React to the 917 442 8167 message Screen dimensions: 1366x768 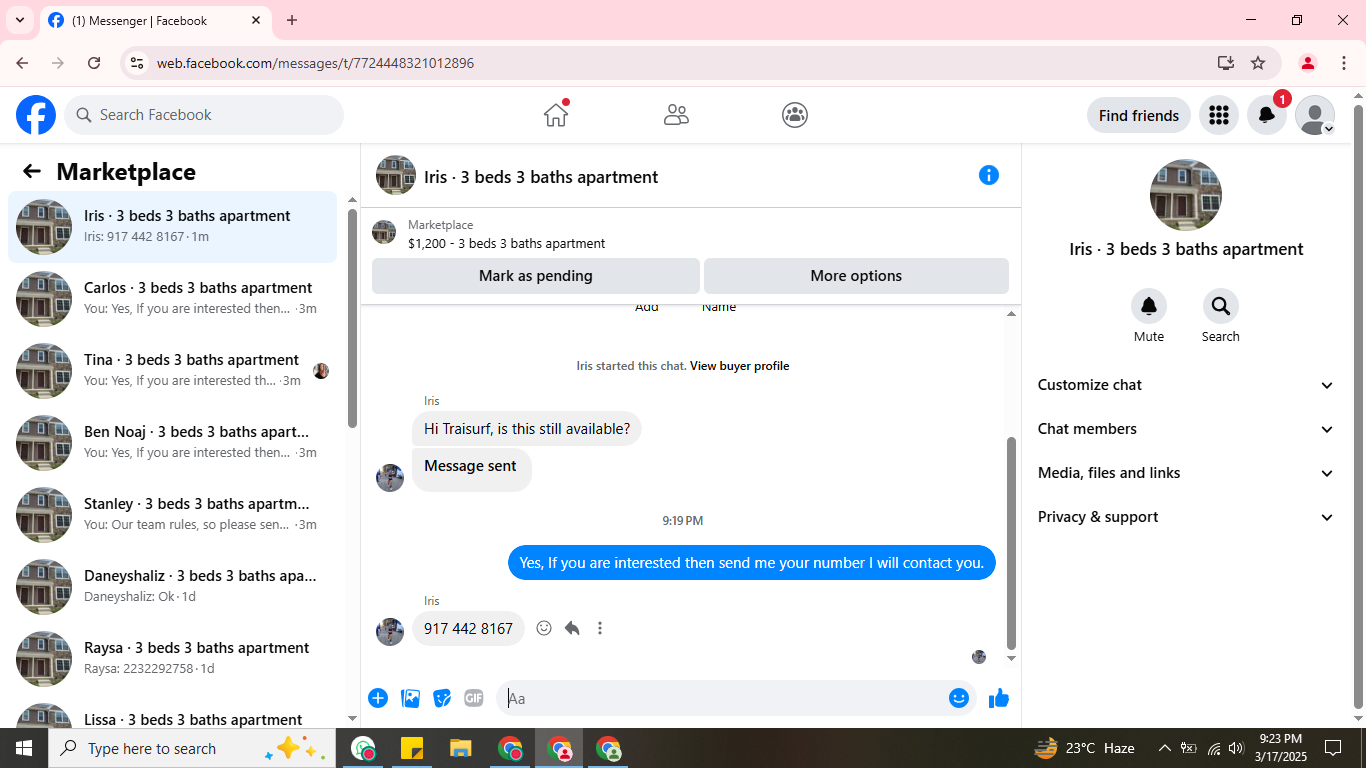pos(544,628)
